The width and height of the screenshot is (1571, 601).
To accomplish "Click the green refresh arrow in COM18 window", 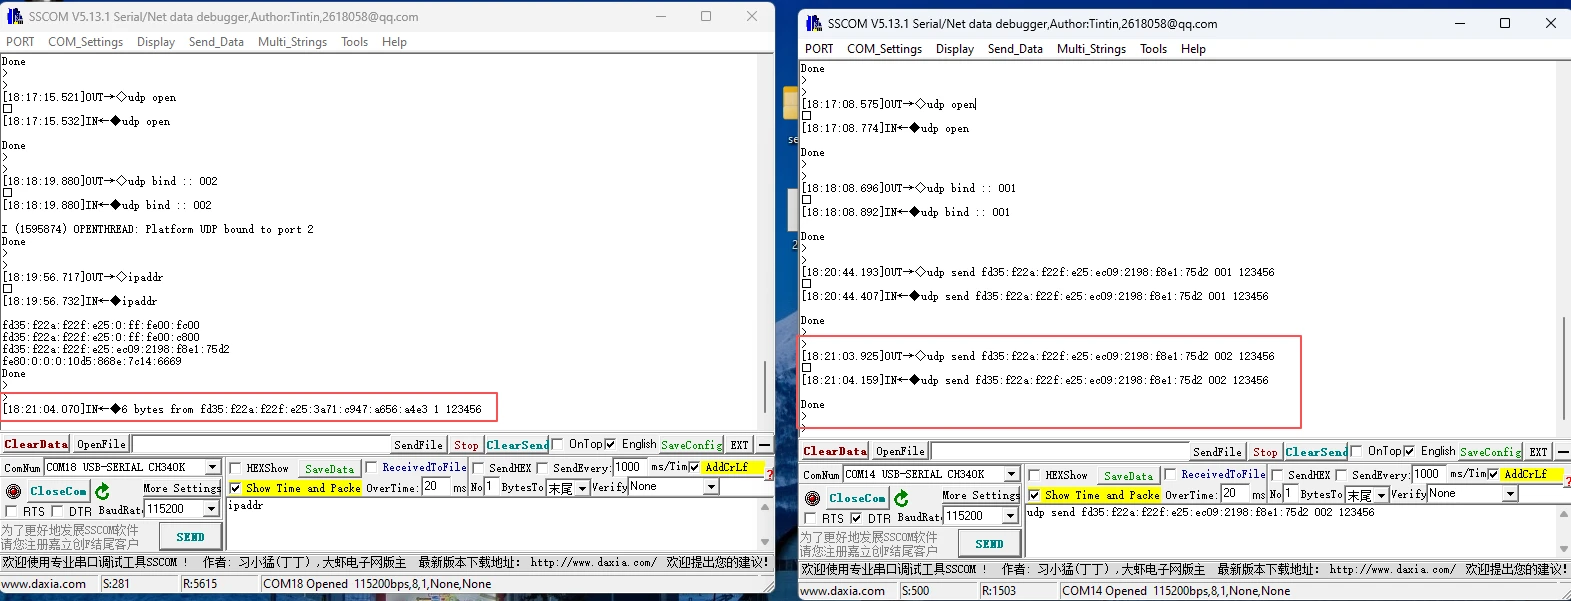I will pos(102,491).
